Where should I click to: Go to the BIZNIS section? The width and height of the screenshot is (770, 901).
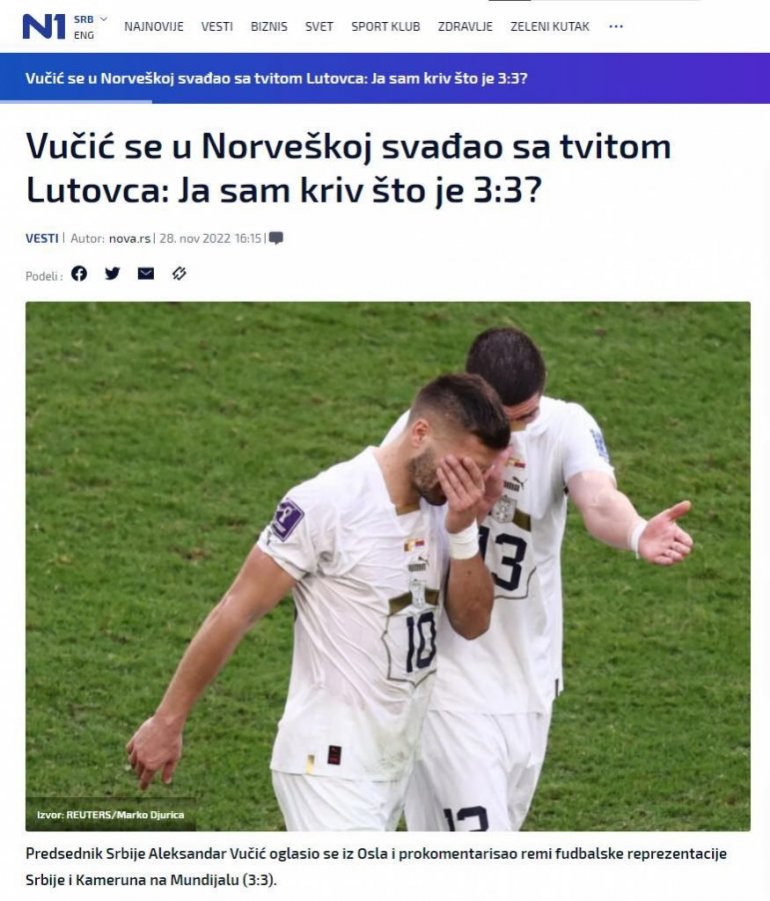point(269,26)
